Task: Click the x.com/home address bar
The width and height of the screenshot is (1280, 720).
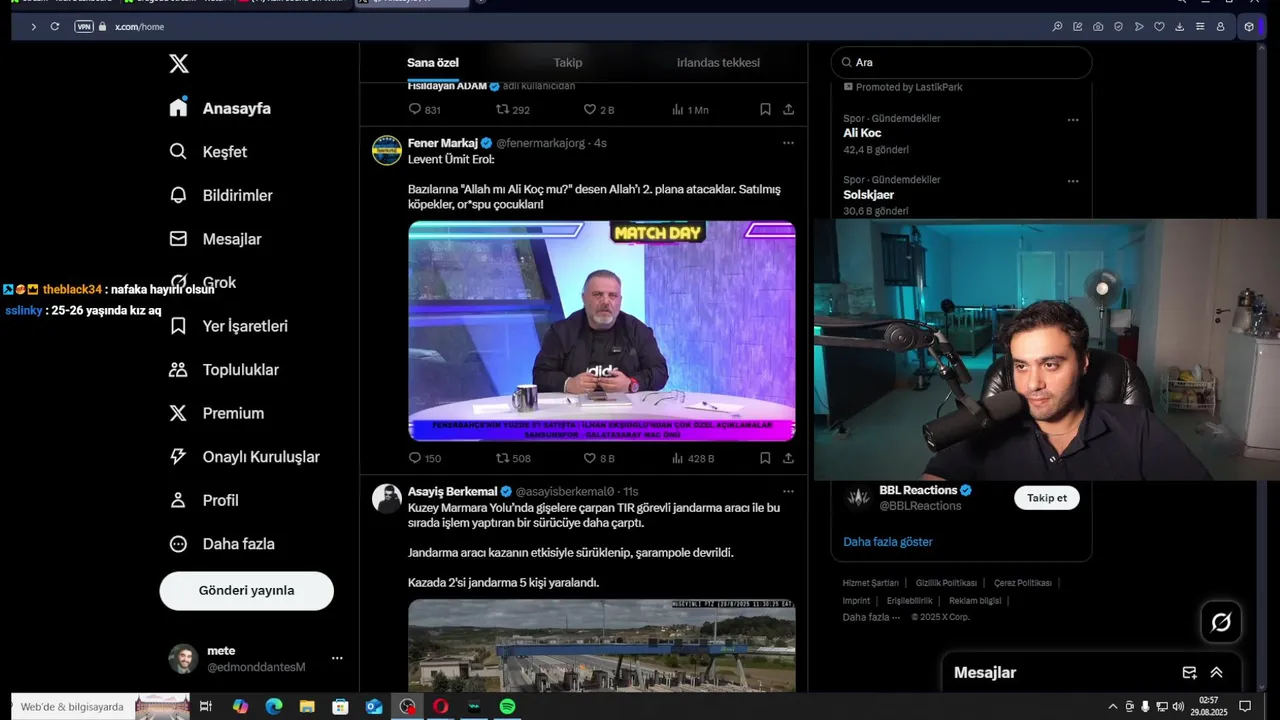Action: click(x=139, y=26)
